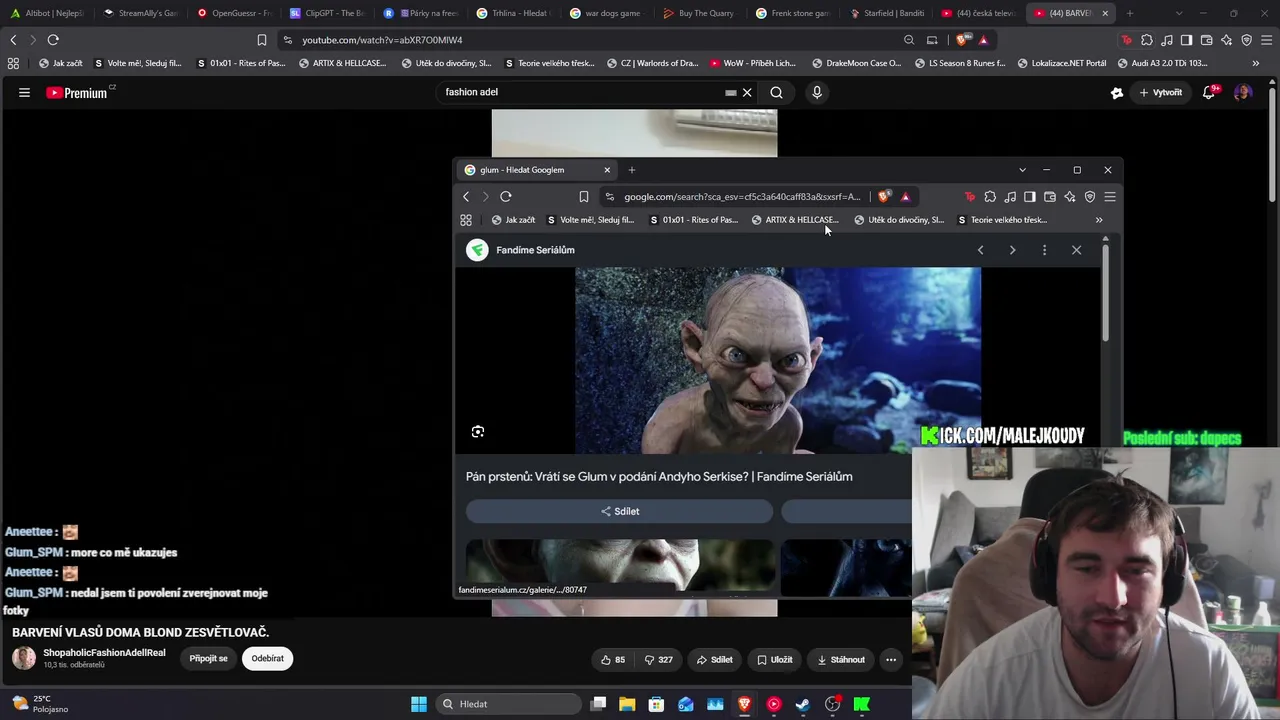Like the video with 85 likes
The height and width of the screenshot is (720, 1280).
click(613, 660)
